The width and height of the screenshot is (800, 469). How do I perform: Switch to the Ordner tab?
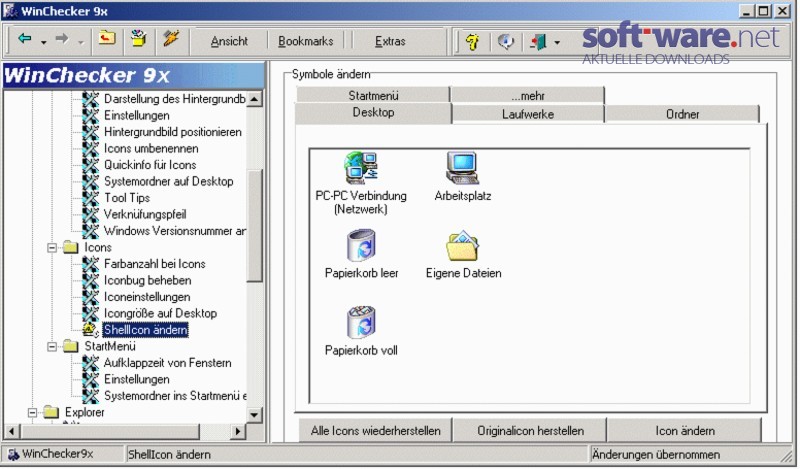(x=682, y=114)
